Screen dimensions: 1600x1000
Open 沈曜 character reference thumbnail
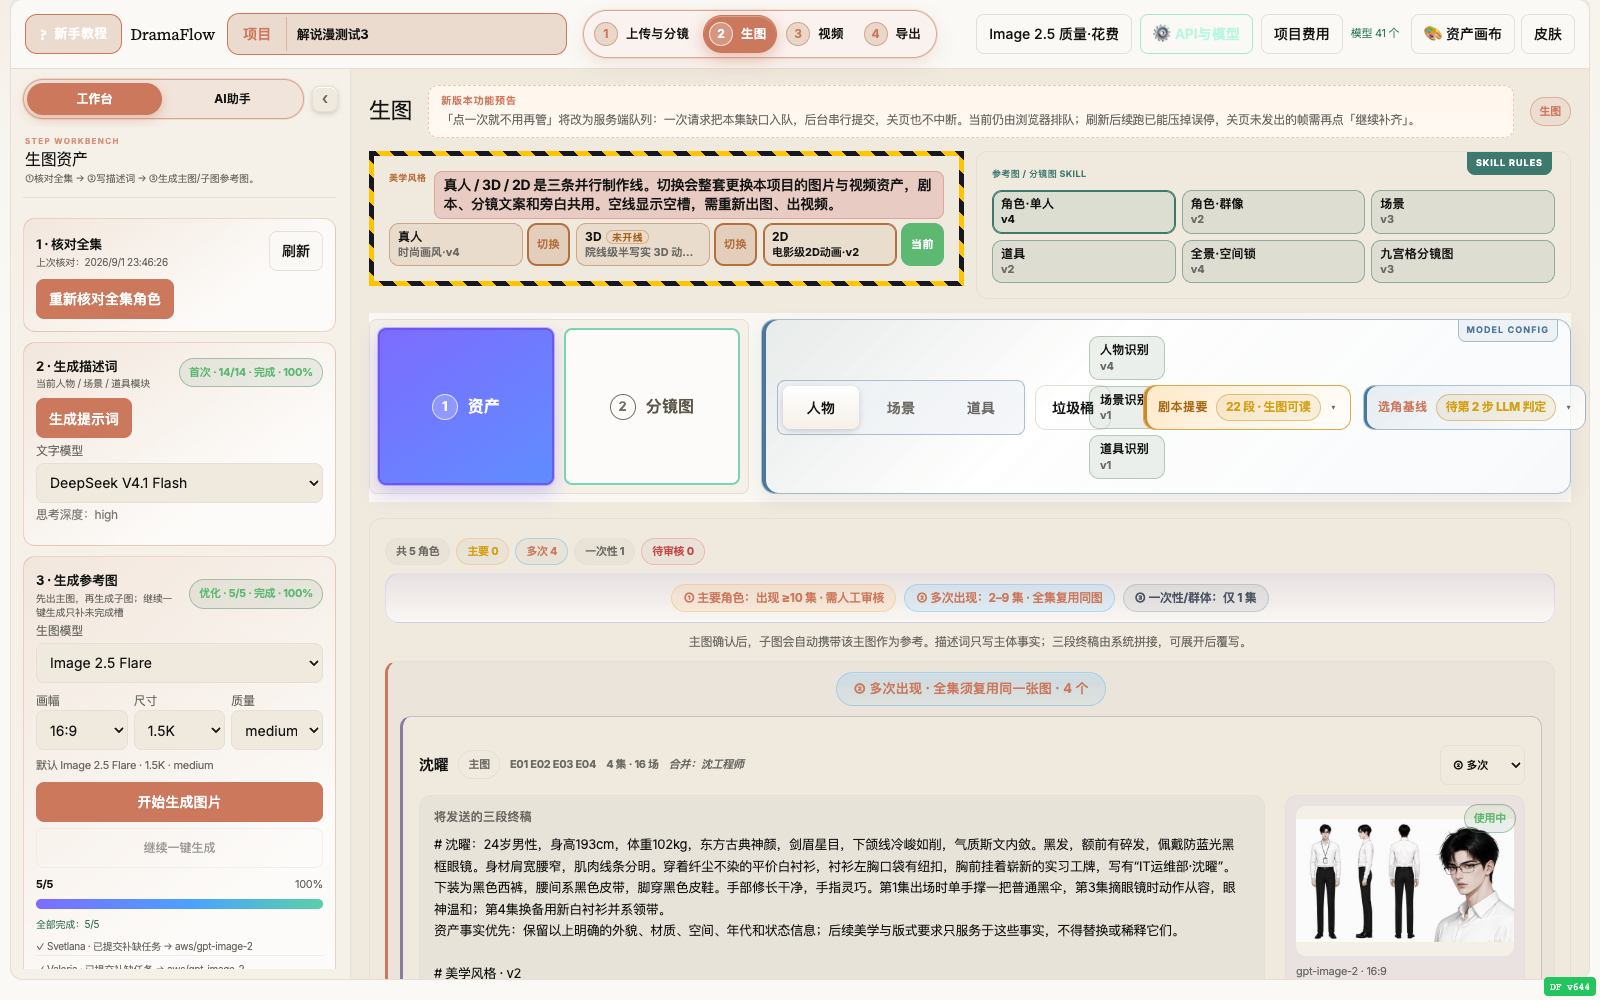tap(1404, 880)
